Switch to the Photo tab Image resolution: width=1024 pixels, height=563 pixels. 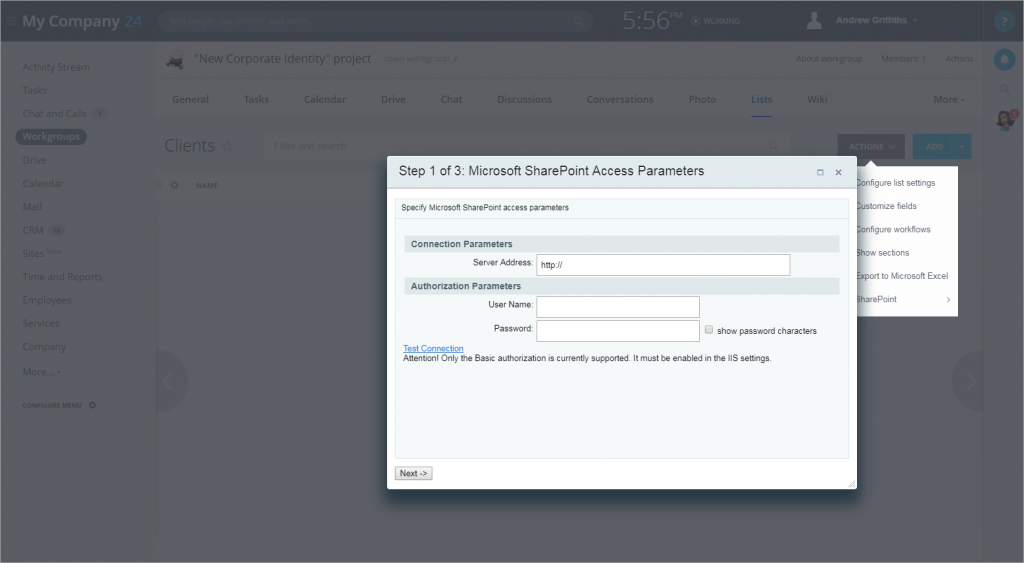[702, 99]
